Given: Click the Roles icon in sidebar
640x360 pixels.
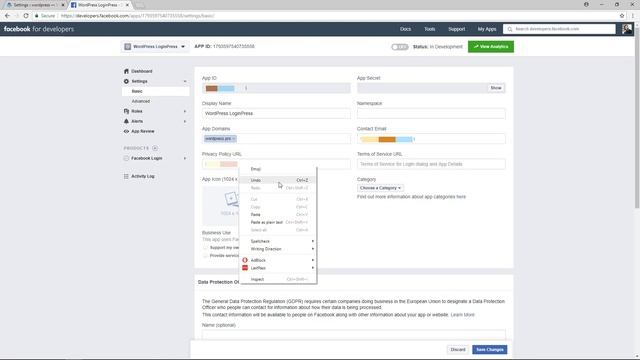Looking at the screenshot, I should pyautogui.click(x=126, y=111).
